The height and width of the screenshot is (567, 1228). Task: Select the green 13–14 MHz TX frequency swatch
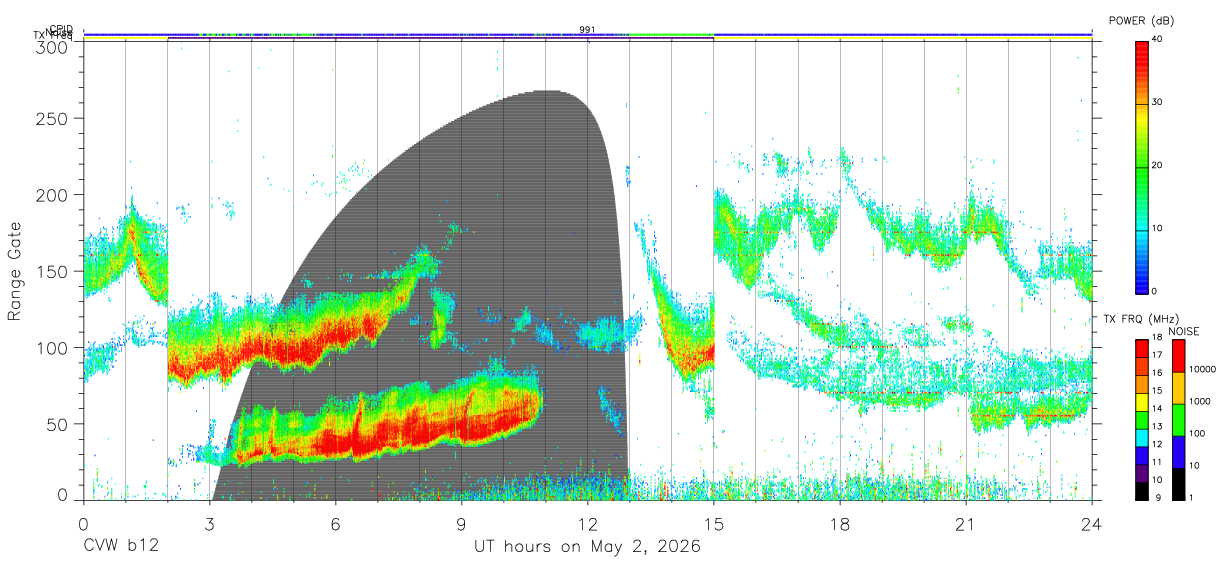click(x=1142, y=419)
